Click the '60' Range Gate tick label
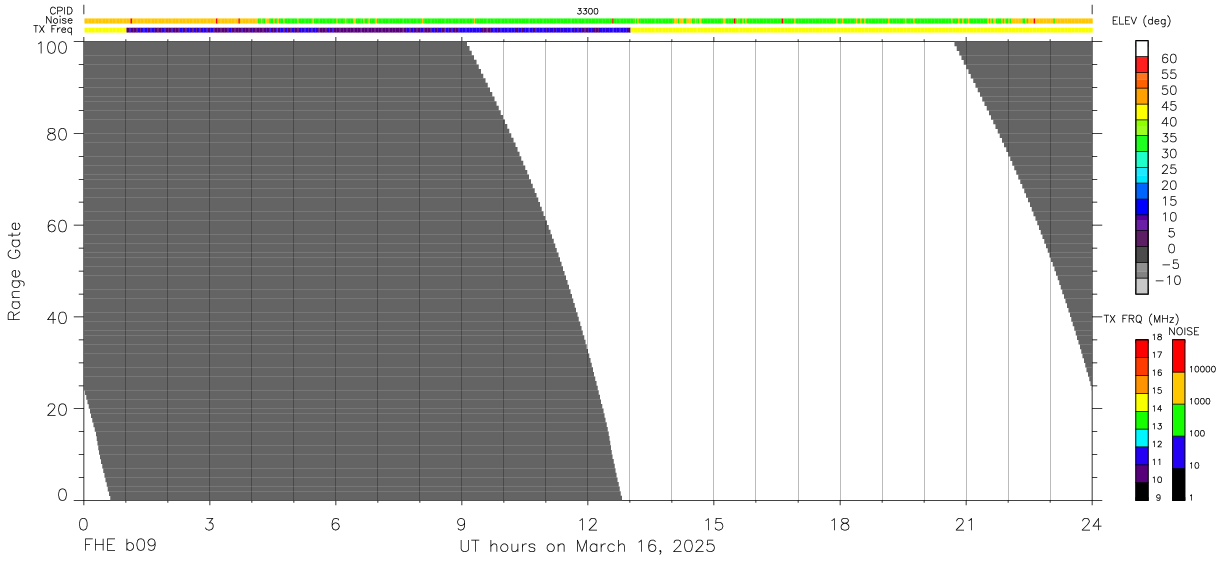This screenshot has height=567, width=1228. 55,225
